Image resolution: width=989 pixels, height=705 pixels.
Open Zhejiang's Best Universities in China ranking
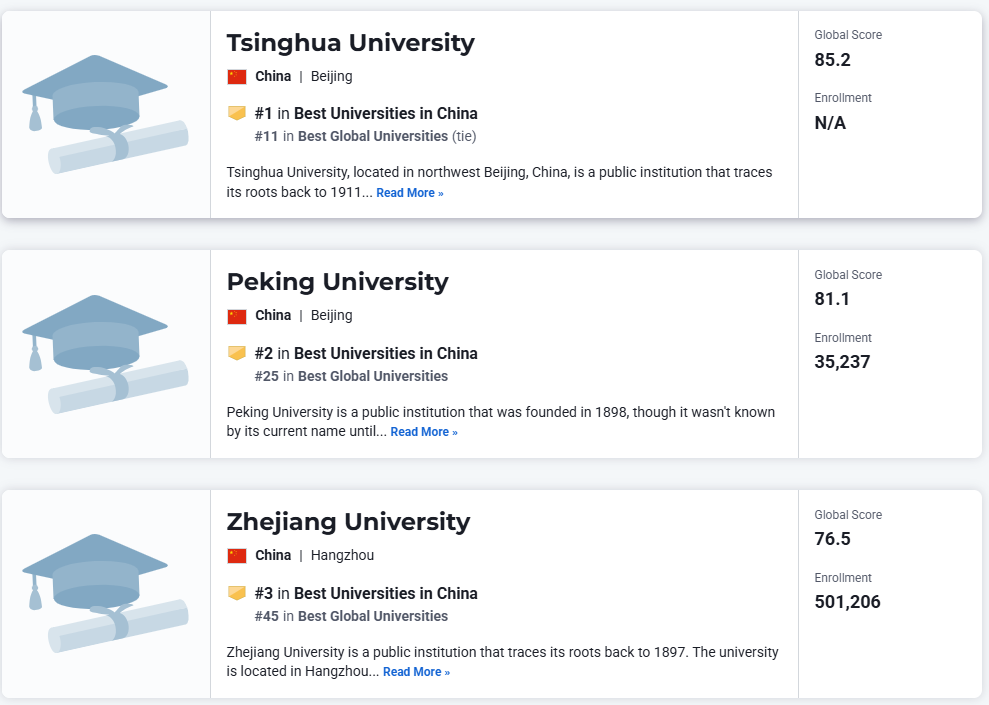(x=385, y=593)
